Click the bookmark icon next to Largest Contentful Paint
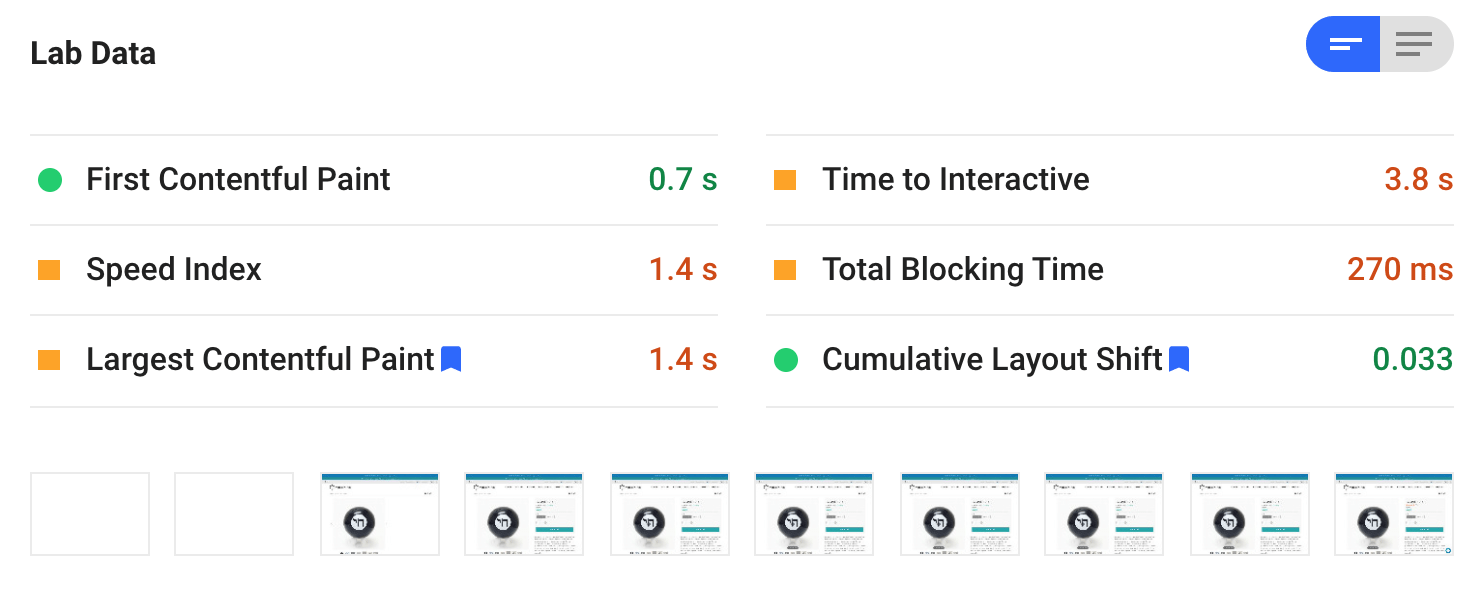The image size is (1480, 602). click(451, 359)
